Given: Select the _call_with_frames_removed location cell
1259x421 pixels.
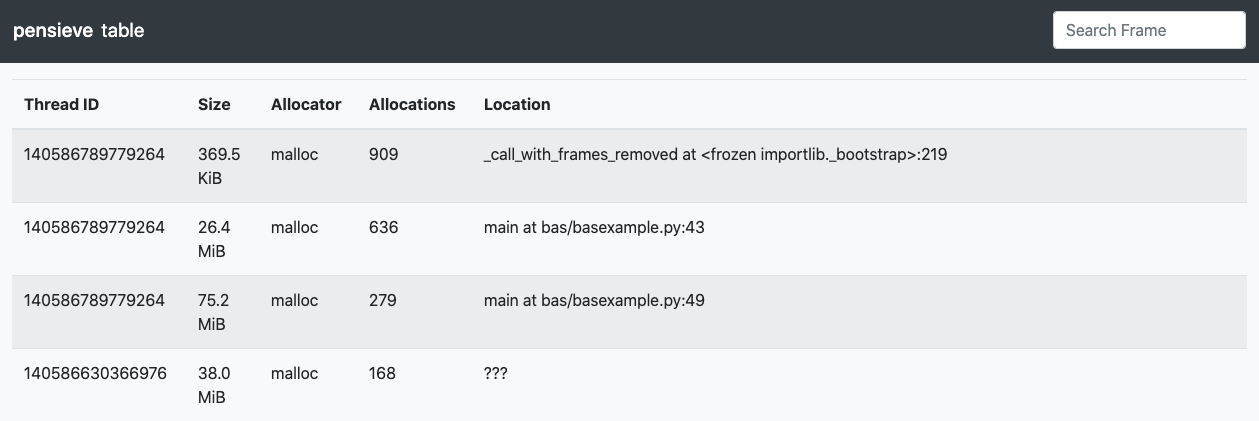Looking at the screenshot, I should [715, 155].
